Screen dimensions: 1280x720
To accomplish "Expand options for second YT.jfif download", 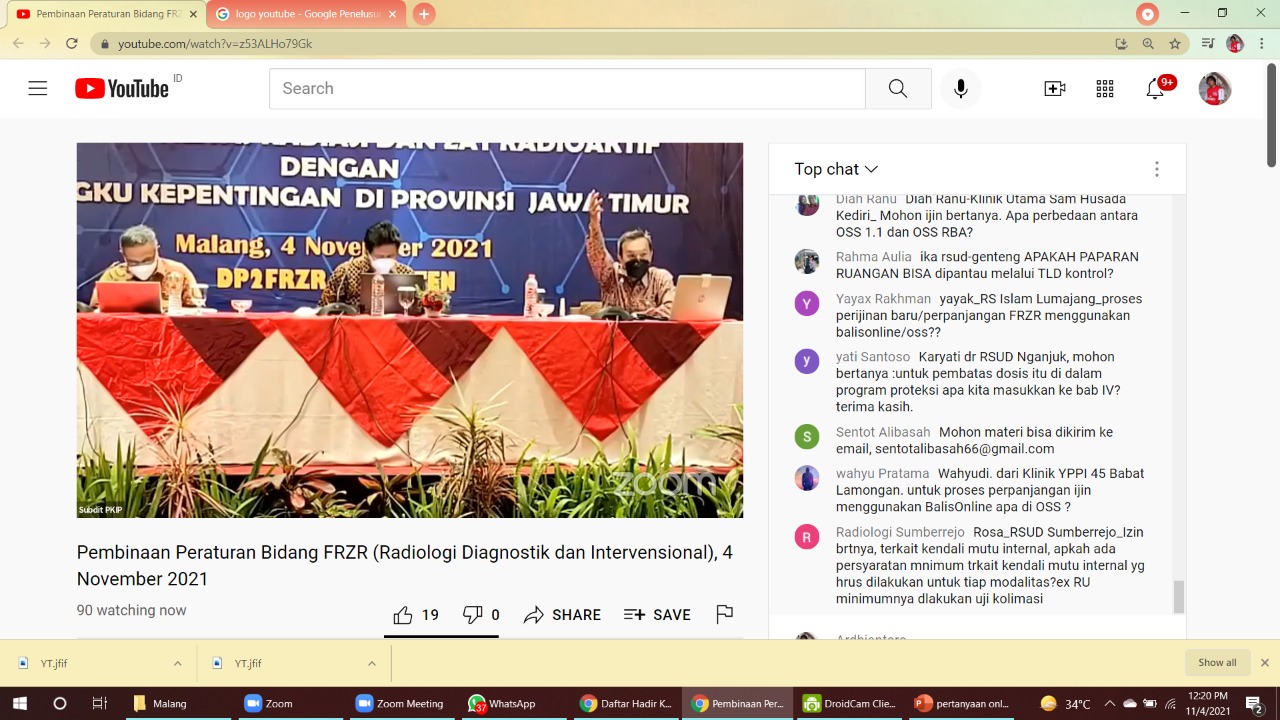I will (372, 663).
